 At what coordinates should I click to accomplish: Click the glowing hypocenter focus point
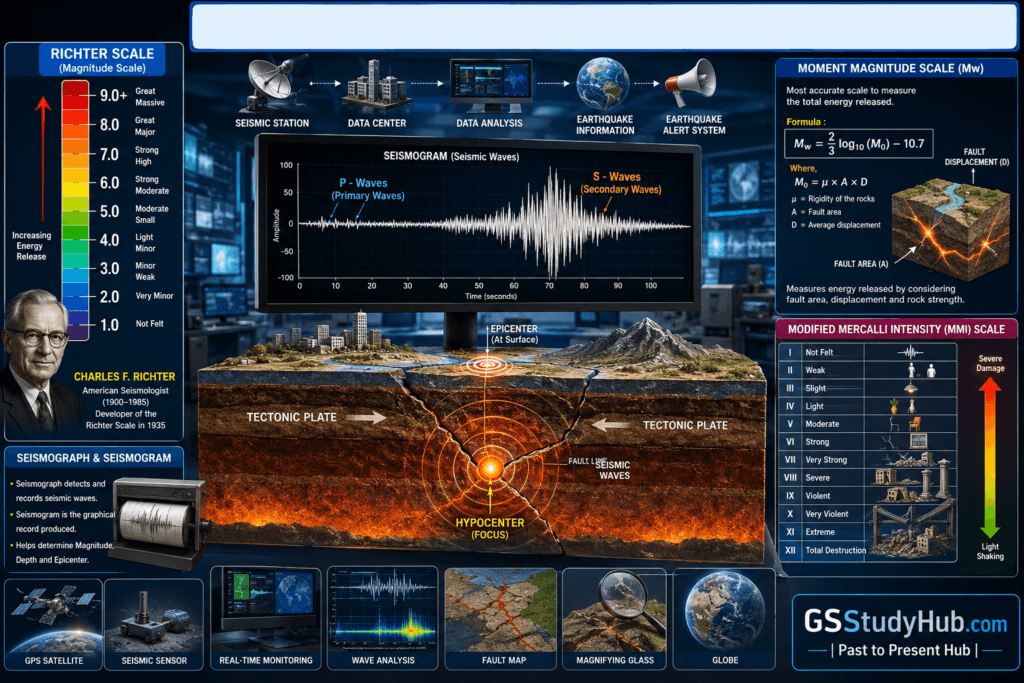490,468
